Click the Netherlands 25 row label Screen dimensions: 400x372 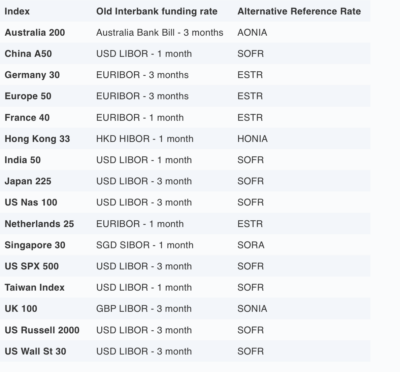pos(39,224)
